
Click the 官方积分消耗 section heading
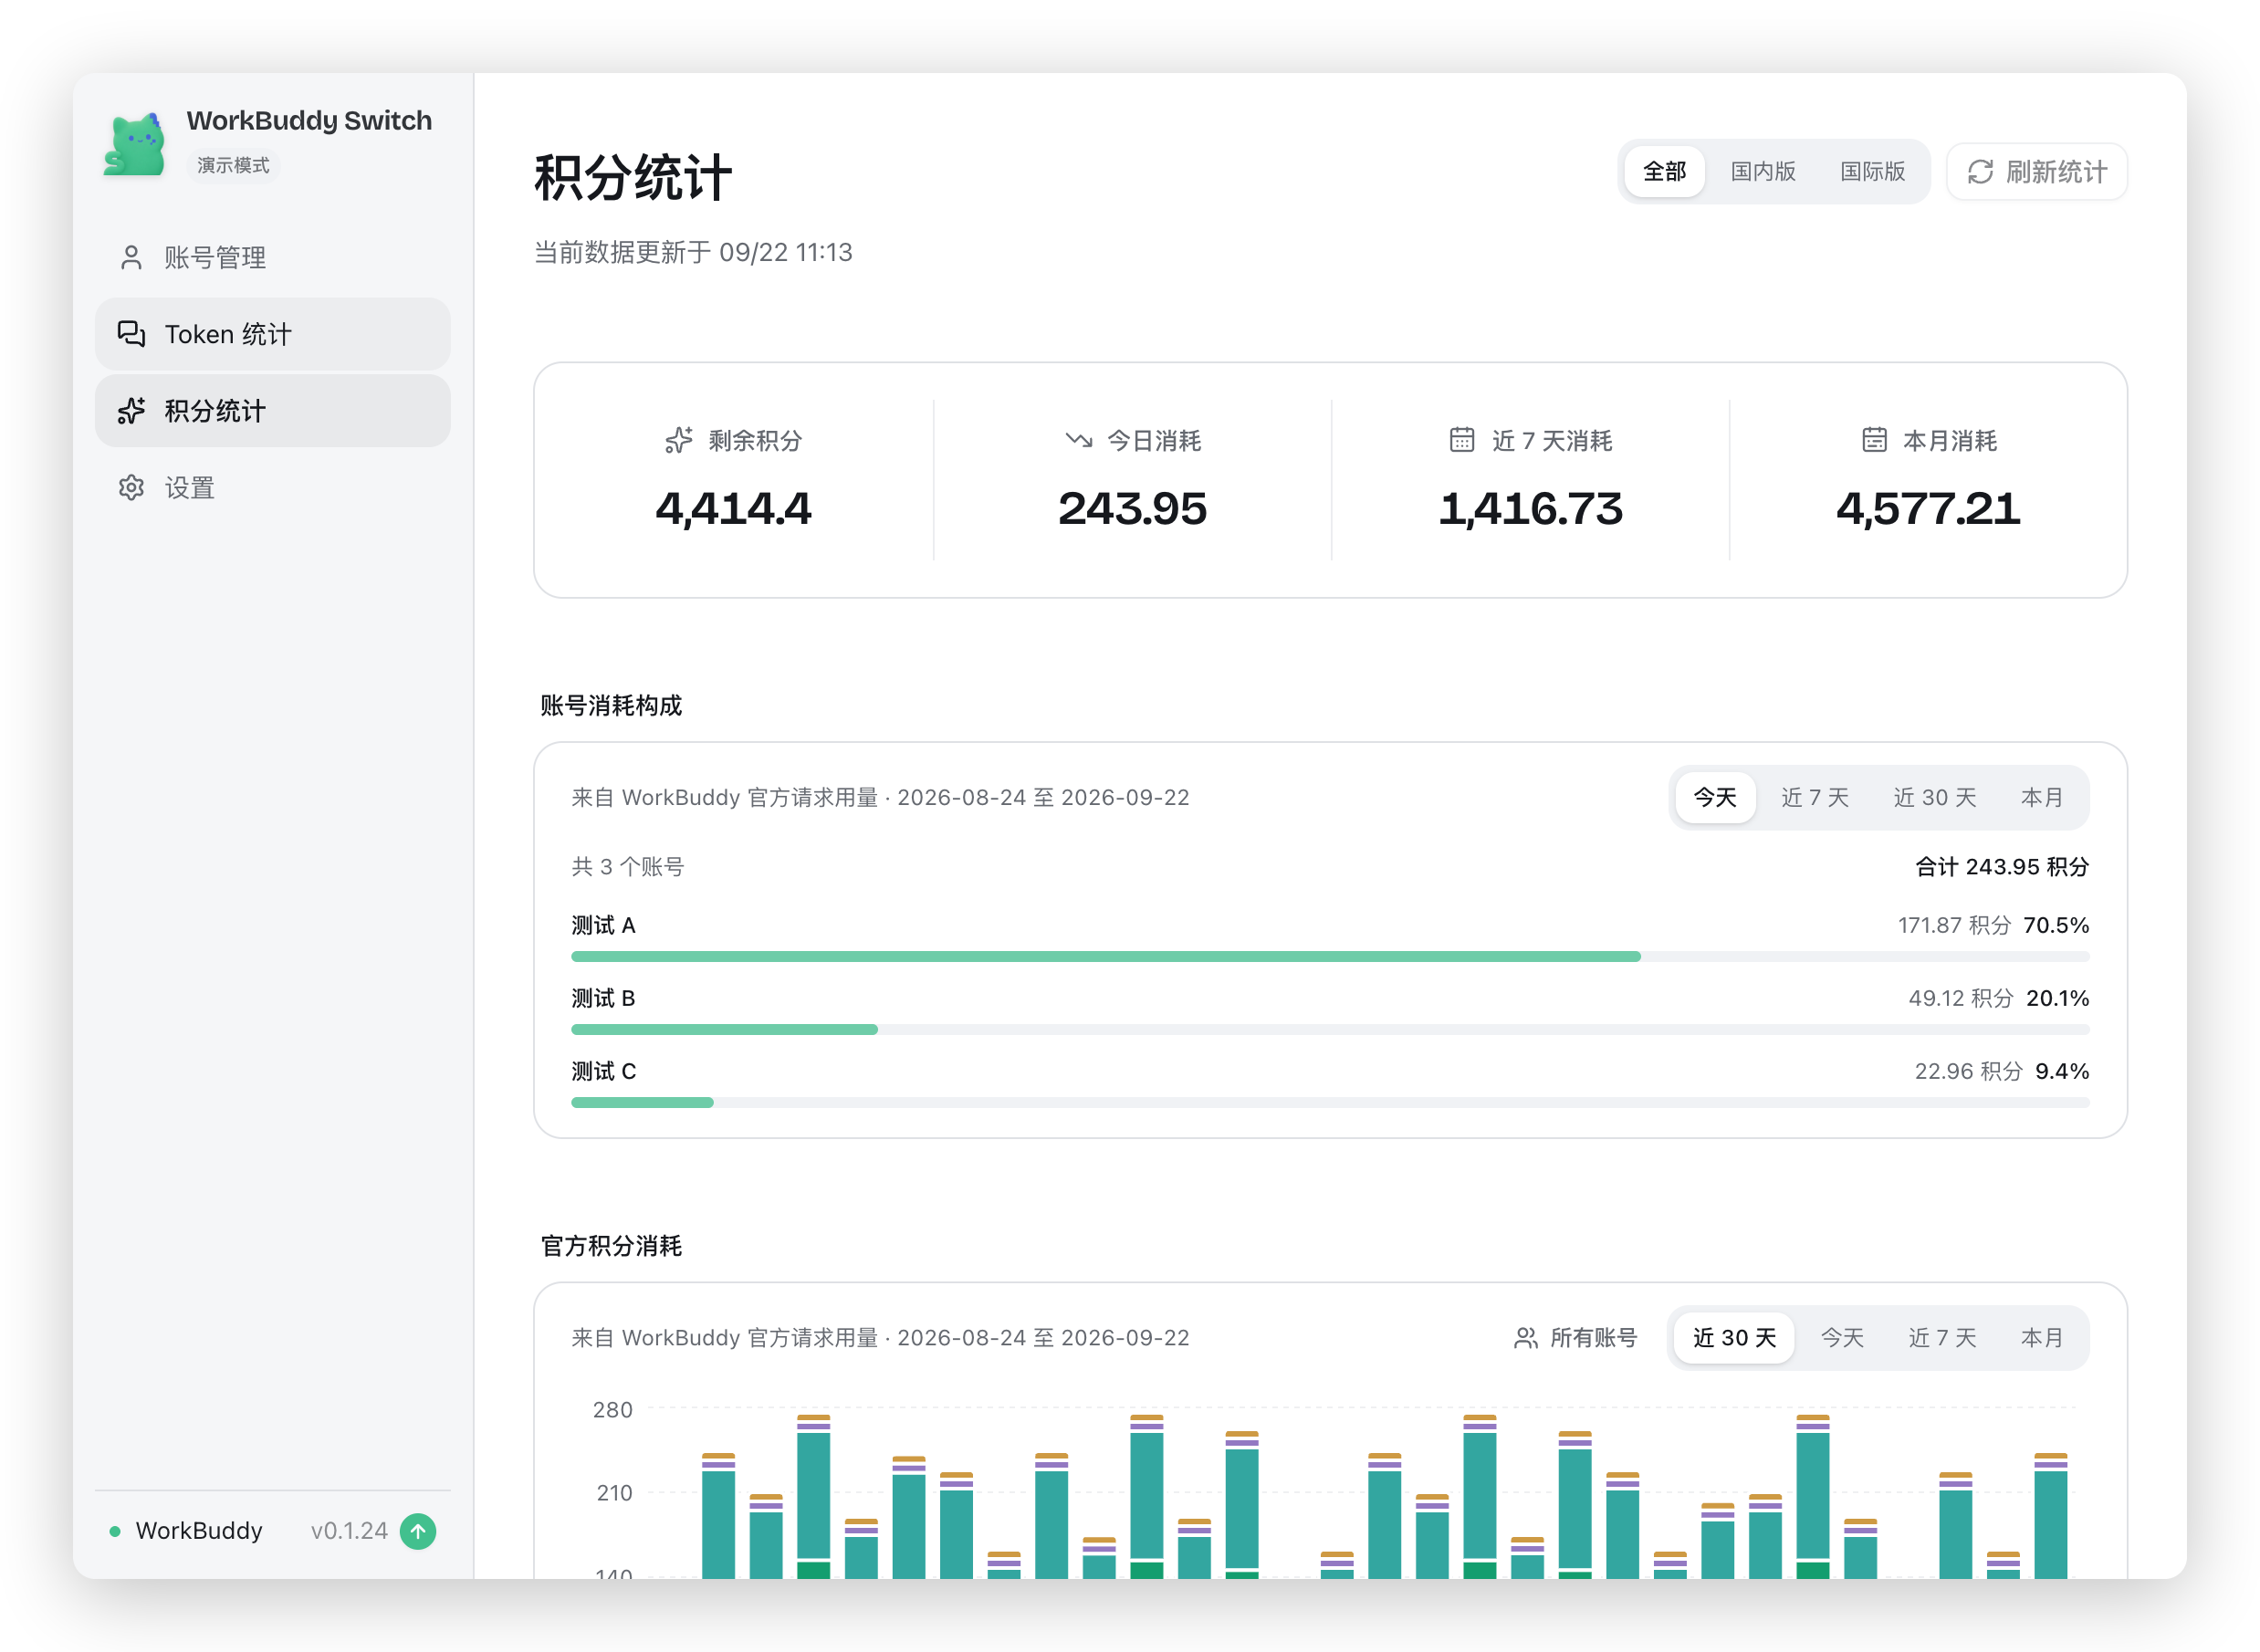[611, 1247]
